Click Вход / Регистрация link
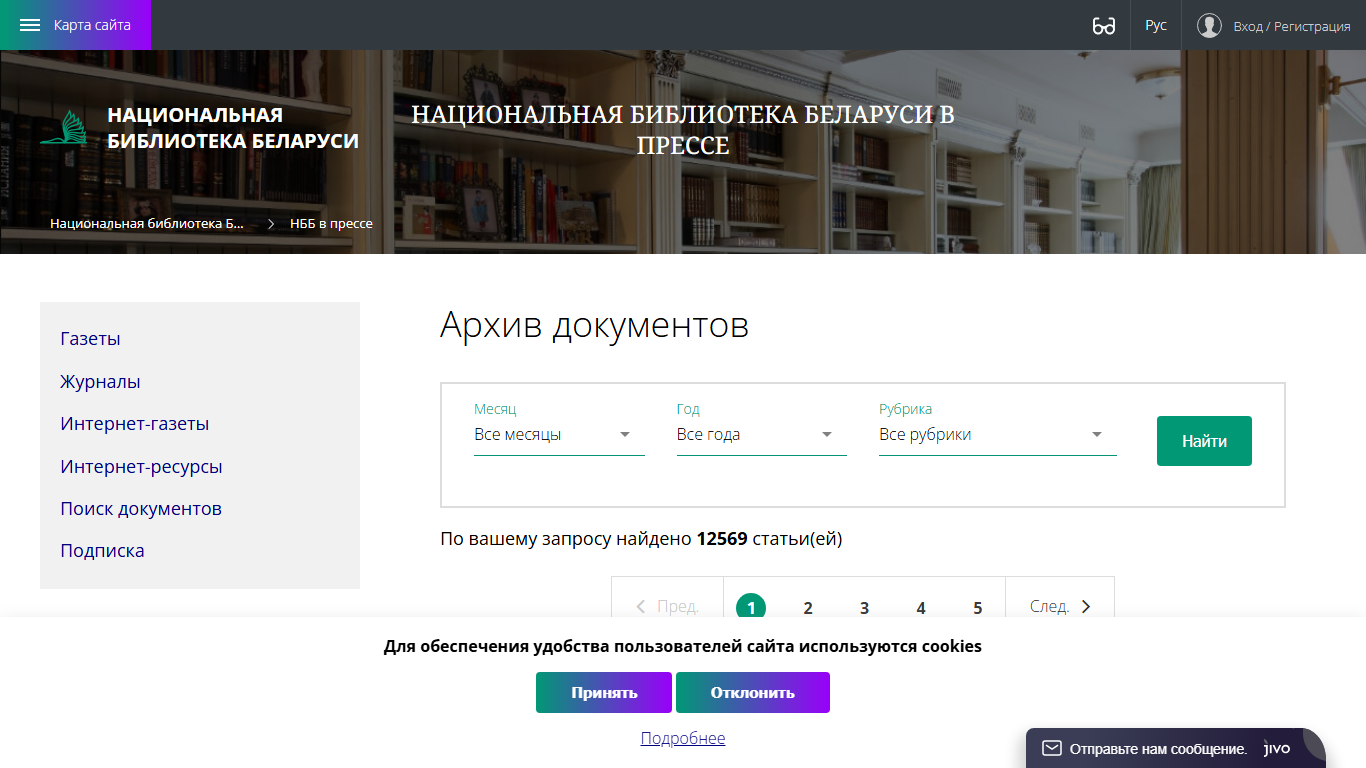The image size is (1366, 768). pyautogui.click(x=1292, y=26)
